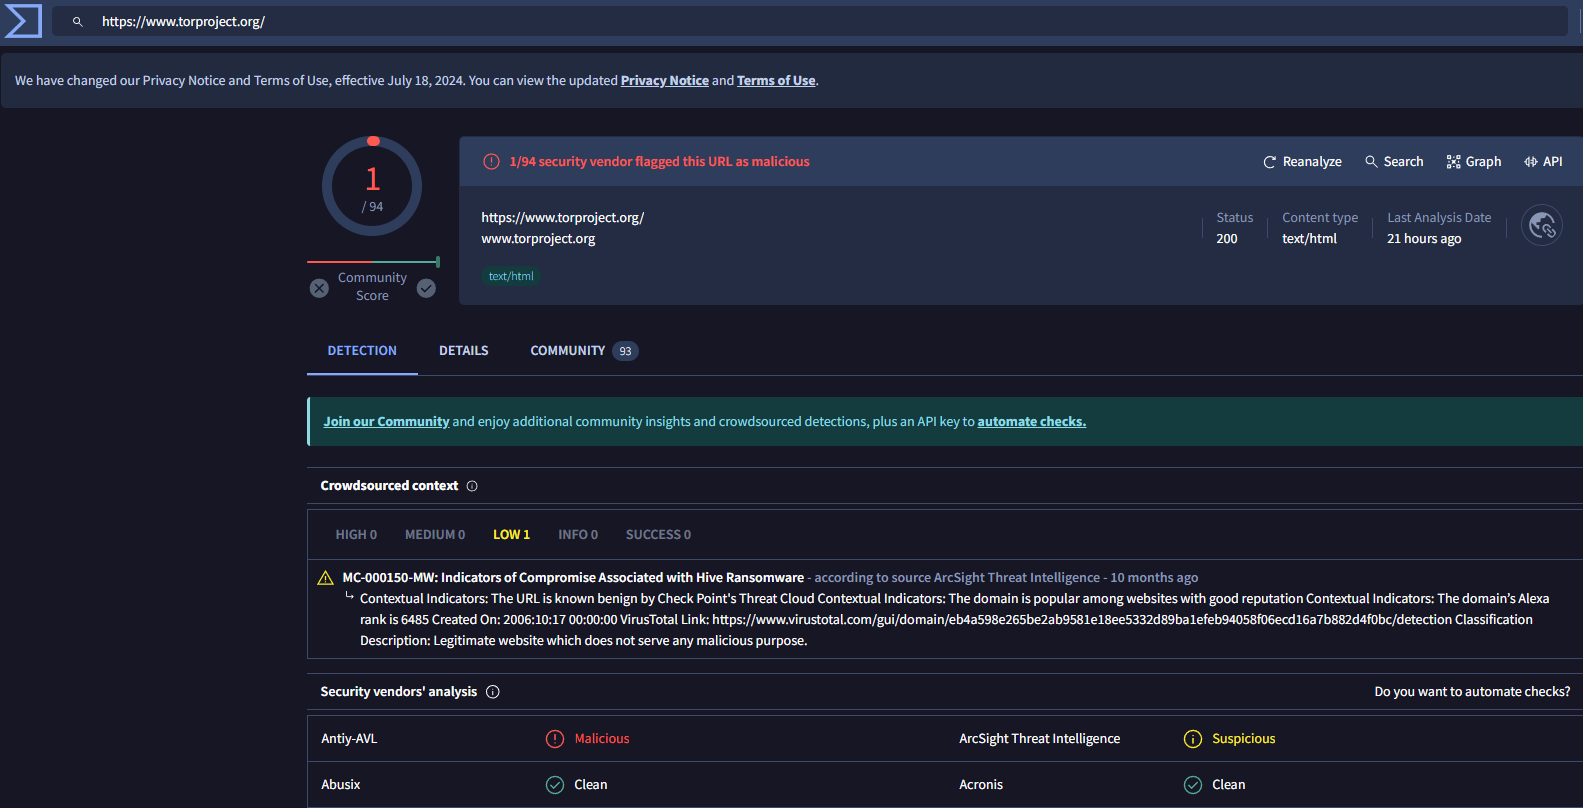Open the automate checks link
Screen dimensions: 1583x808
[x=1032, y=422]
